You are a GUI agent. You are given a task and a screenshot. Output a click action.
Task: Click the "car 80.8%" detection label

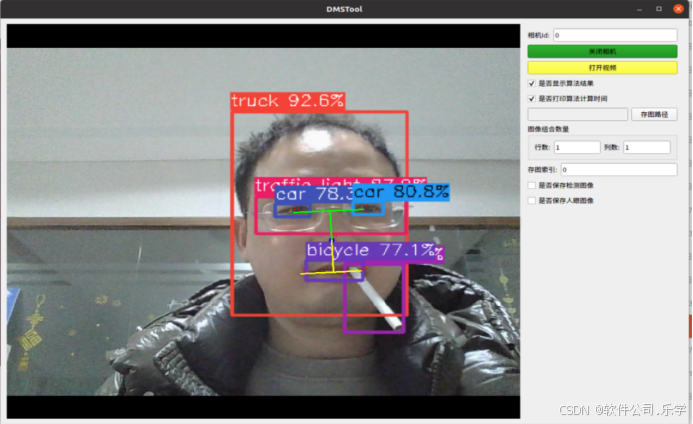click(401, 192)
